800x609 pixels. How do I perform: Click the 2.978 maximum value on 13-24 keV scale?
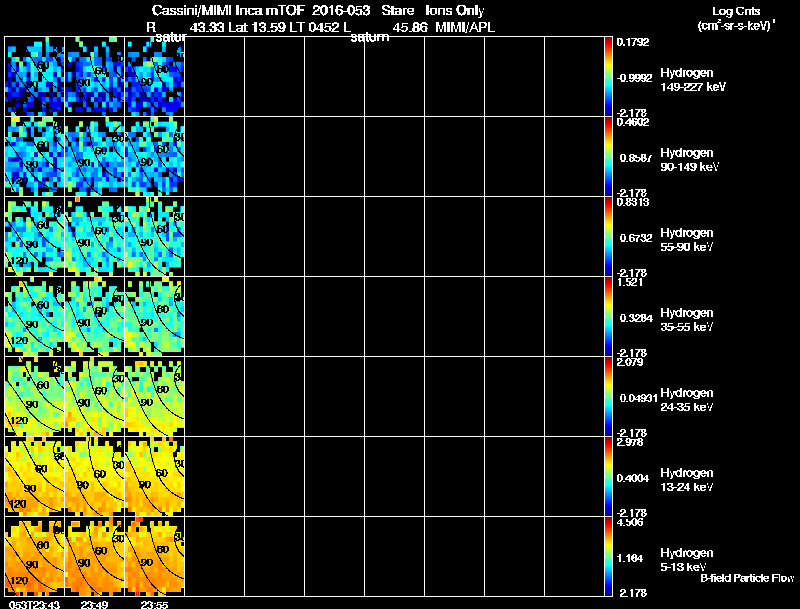(630, 442)
